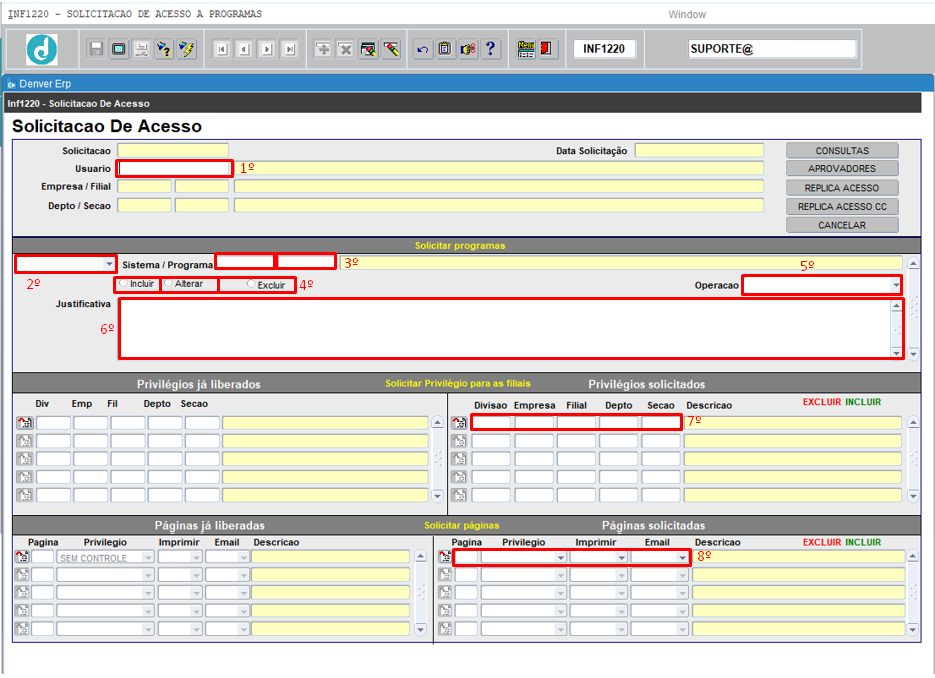
Task: Click the Undo arrow toolbar icon
Action: (423, 49)
